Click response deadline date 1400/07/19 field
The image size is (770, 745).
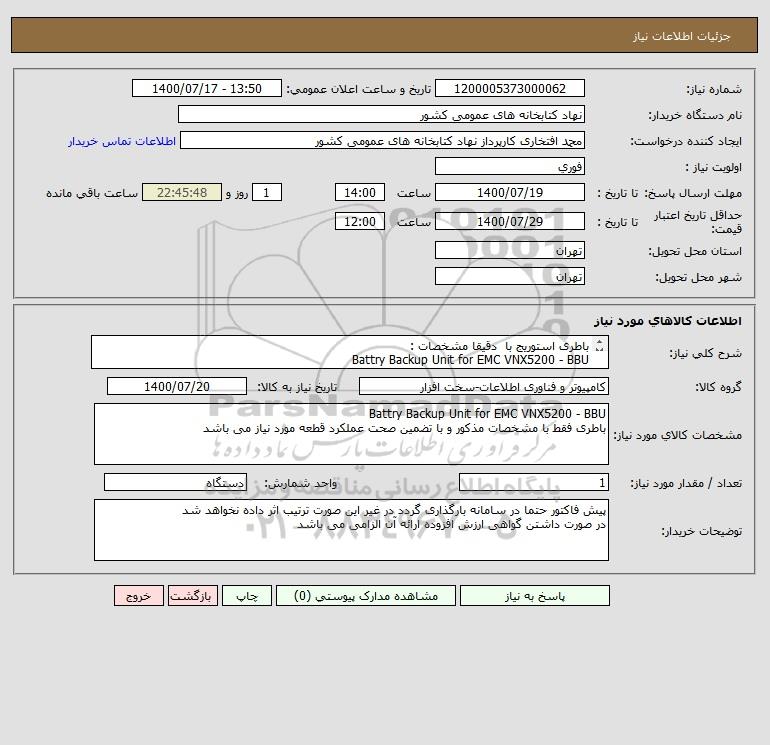tap(510, 193)
